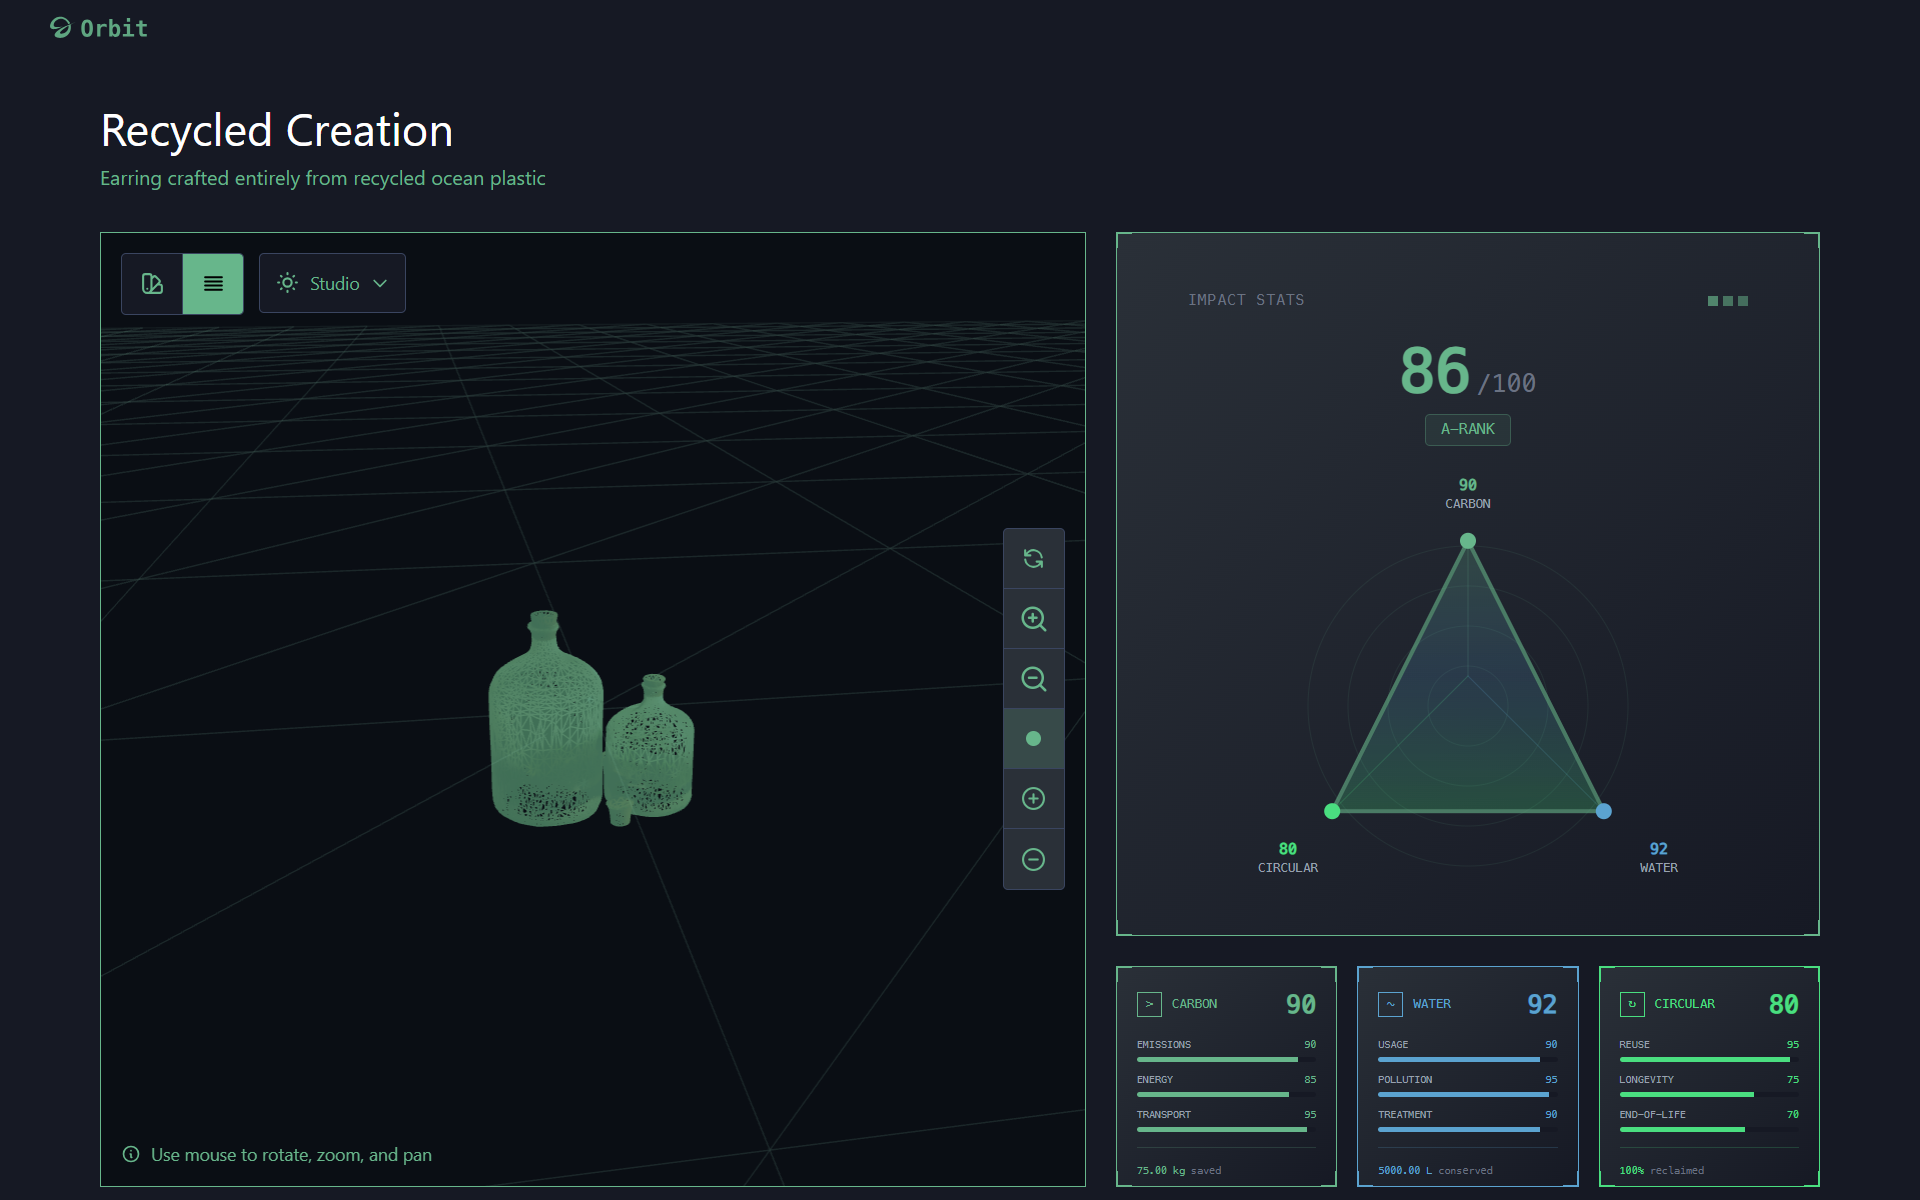Select the CARBON point on the radar chart
Viewport: 1920px width, 1200px height.
[1467, 541]
